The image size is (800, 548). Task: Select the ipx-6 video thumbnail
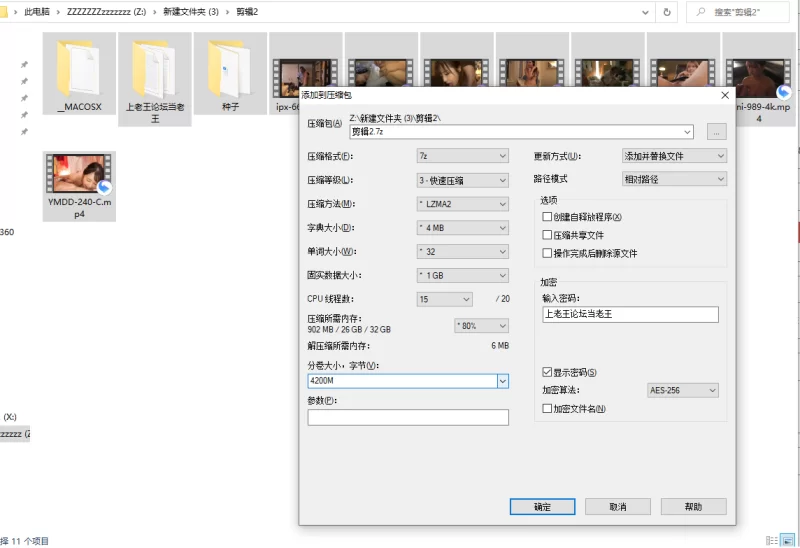tap(284, 73)
